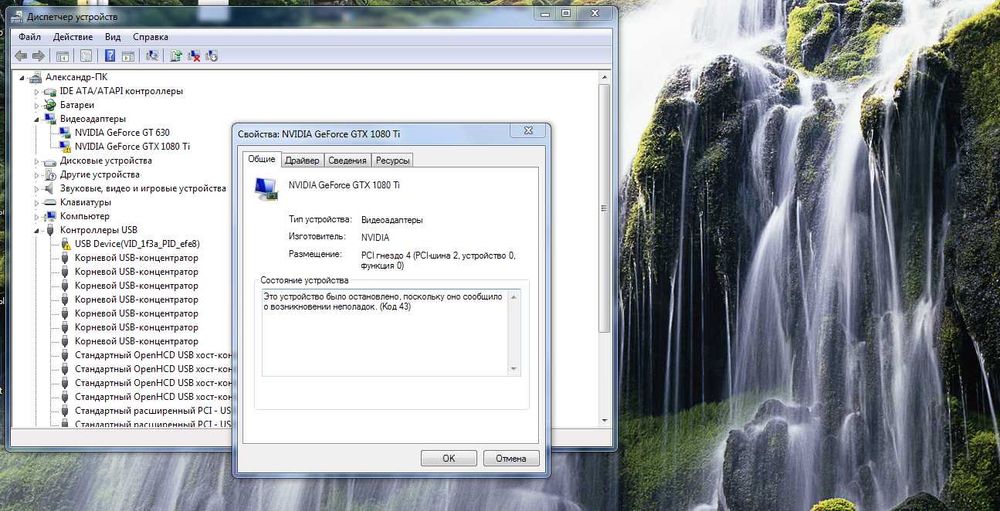Select the Александр-ПК label
Screen dimensions: 1000x511
(x=77, y=77)
